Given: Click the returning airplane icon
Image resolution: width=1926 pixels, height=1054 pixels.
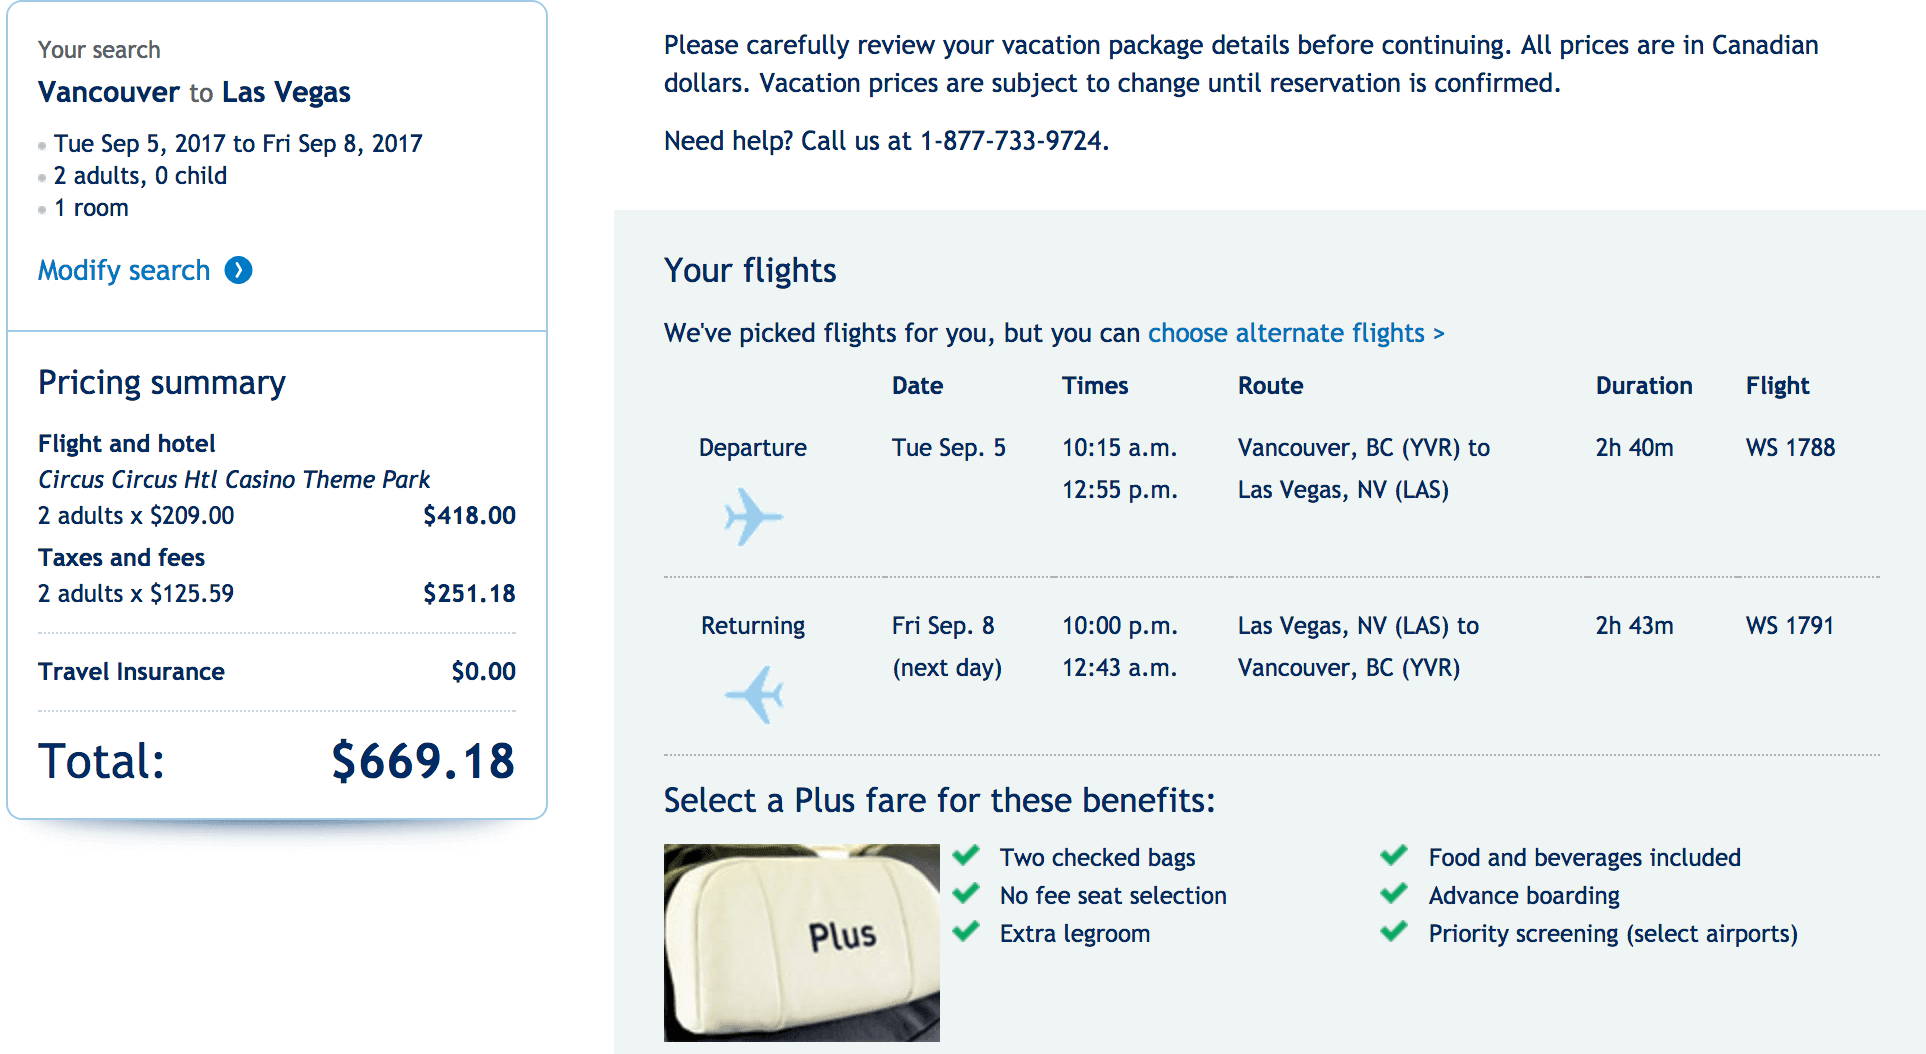Looking at the screenshot, I should click(x=755, y=694).
